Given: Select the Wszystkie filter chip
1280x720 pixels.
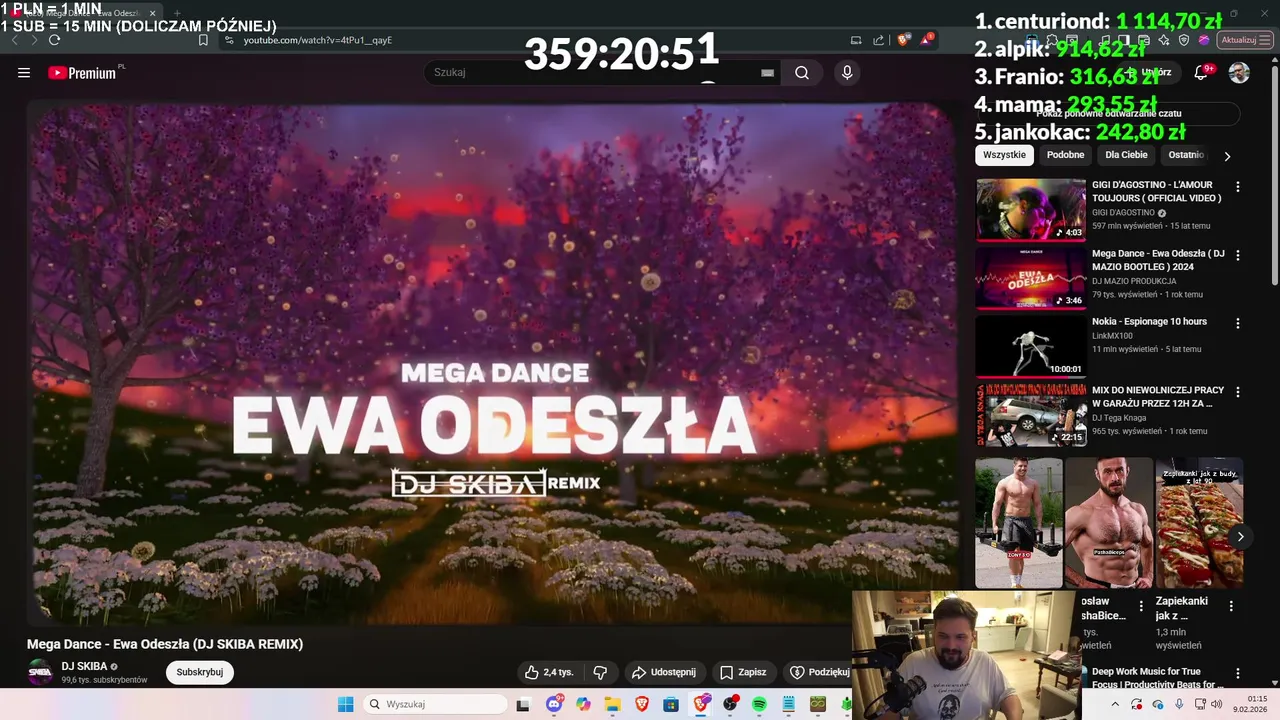Looking at the screenshot, I should coord(1004,155).
